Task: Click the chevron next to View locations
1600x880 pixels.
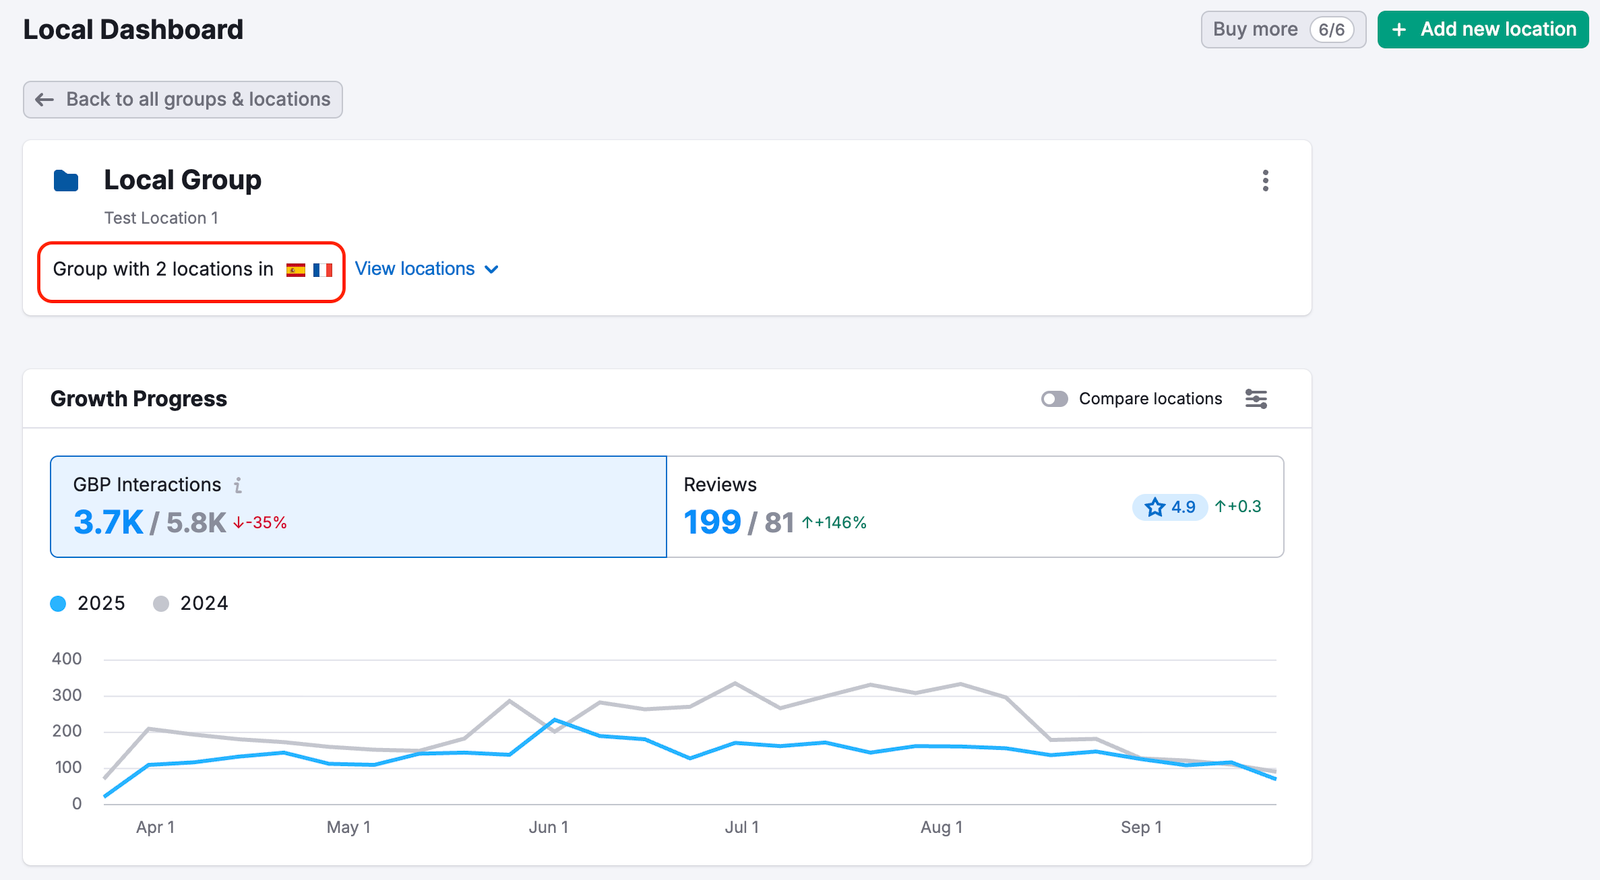Action: pos(491,270)
